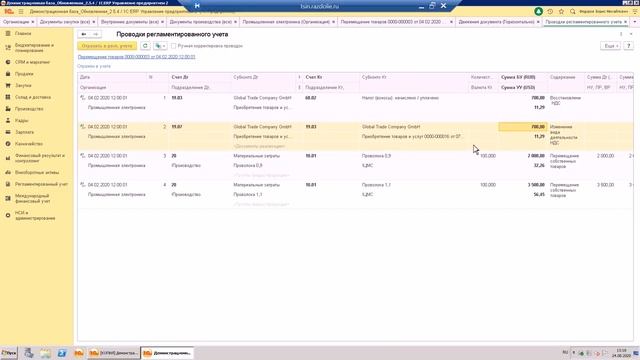
Task: Click Восстановление НДС description cell
Action: (565, 100)
